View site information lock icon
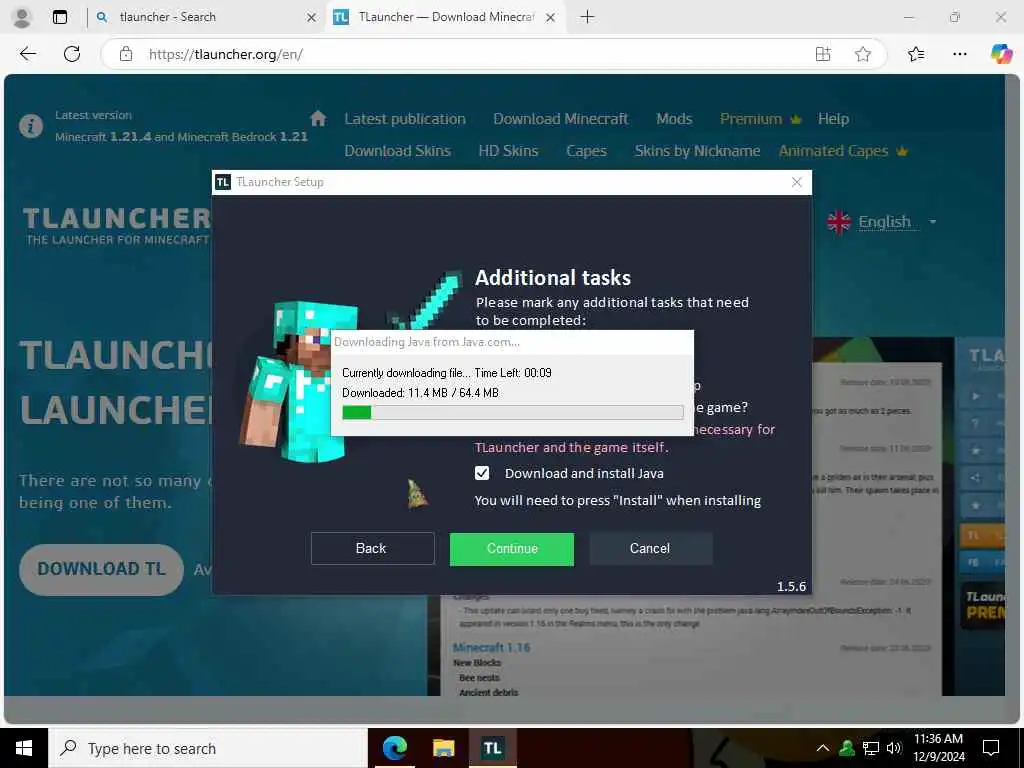 click(x=126, y=54)
